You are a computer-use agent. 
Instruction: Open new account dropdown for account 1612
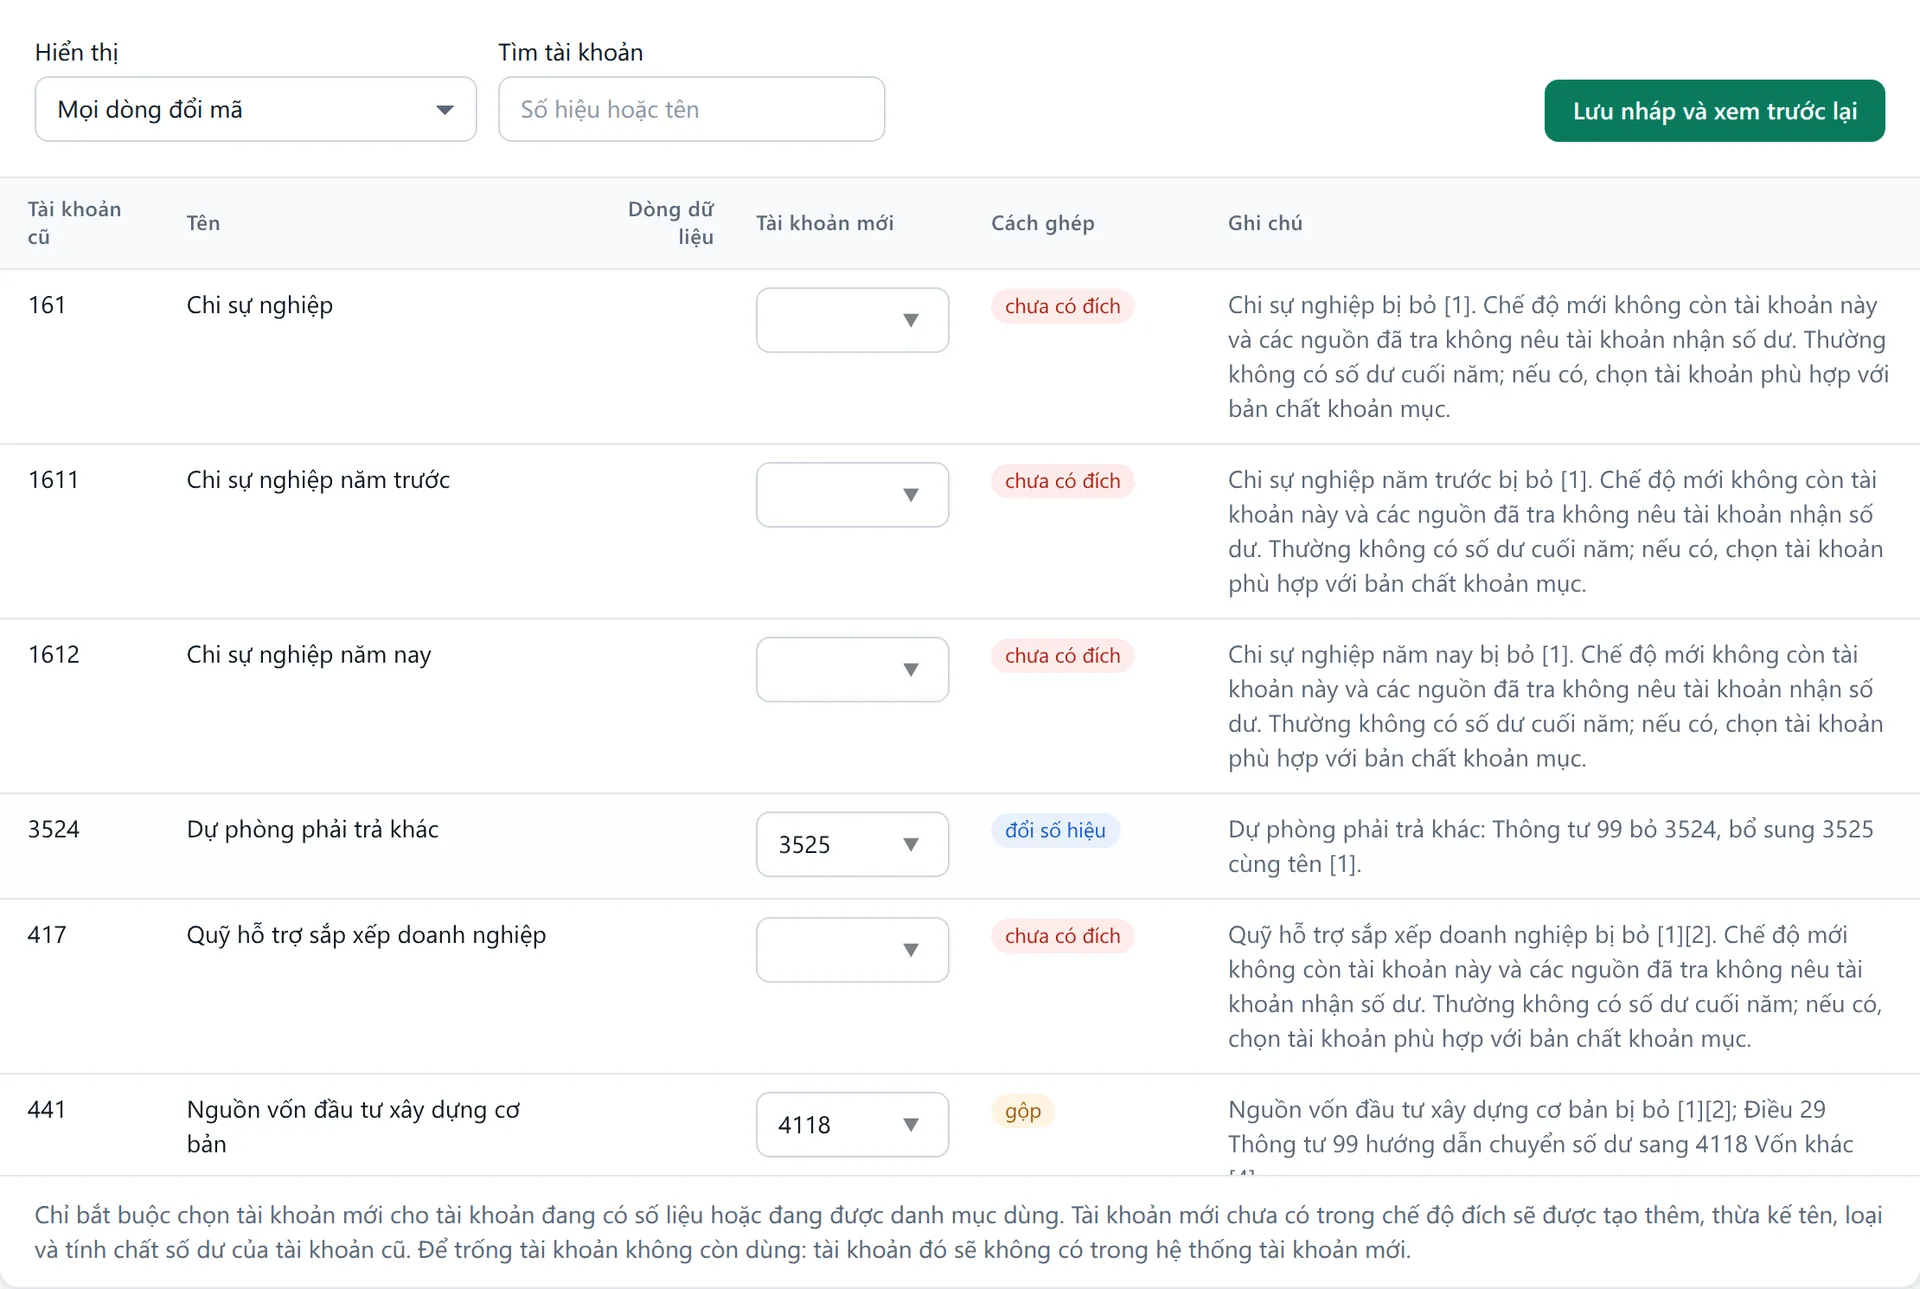852,670
